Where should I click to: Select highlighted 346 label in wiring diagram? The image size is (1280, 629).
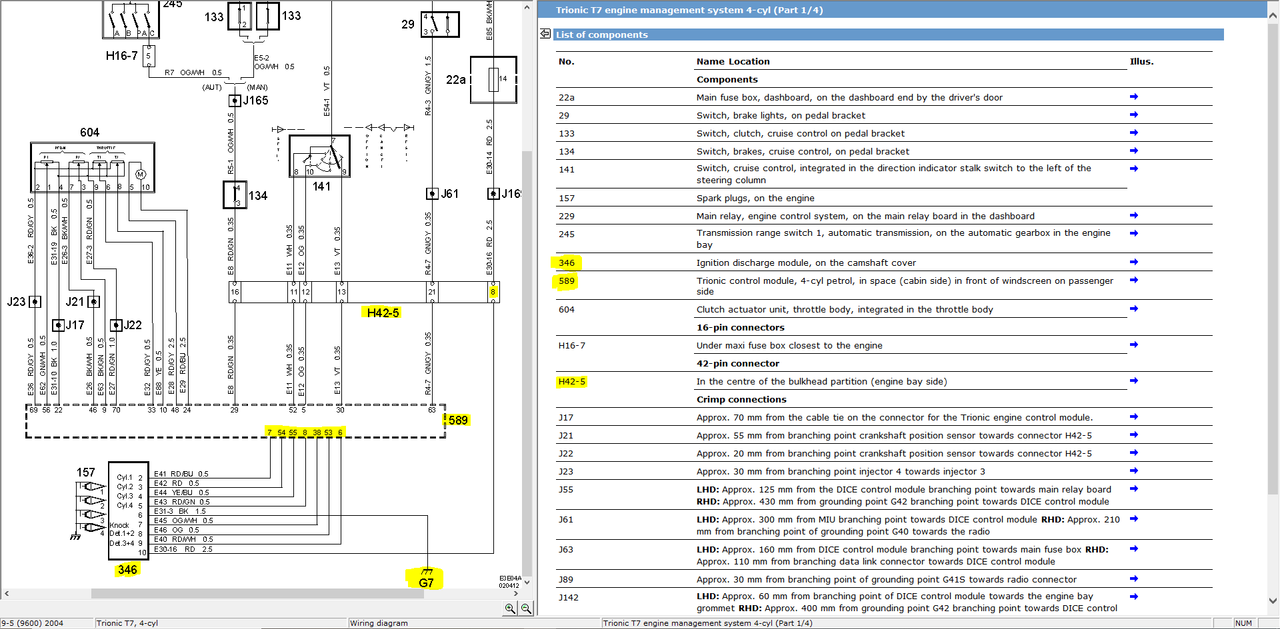(126, 569)
